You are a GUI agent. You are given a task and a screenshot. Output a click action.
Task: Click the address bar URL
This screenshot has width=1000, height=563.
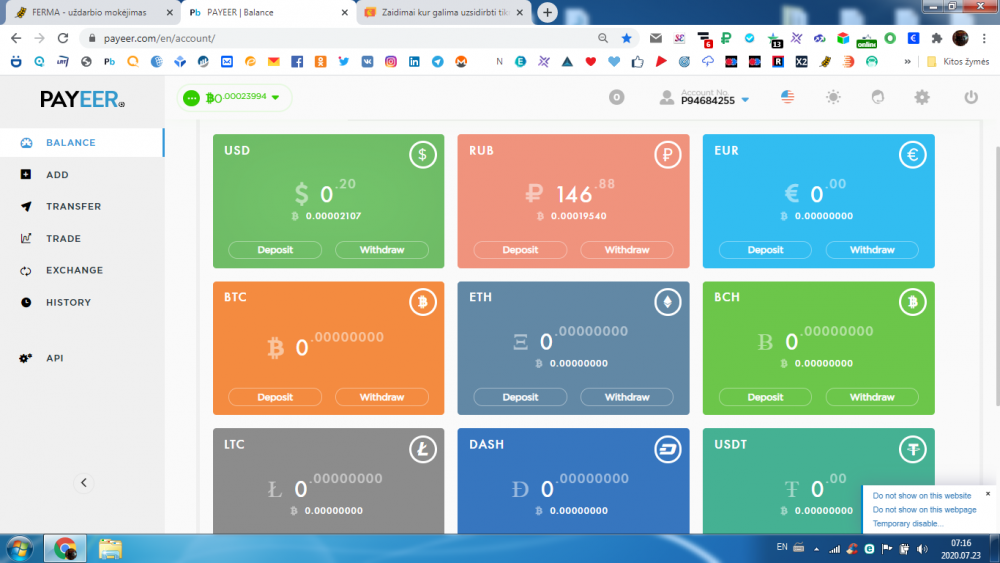coord(159,38)
